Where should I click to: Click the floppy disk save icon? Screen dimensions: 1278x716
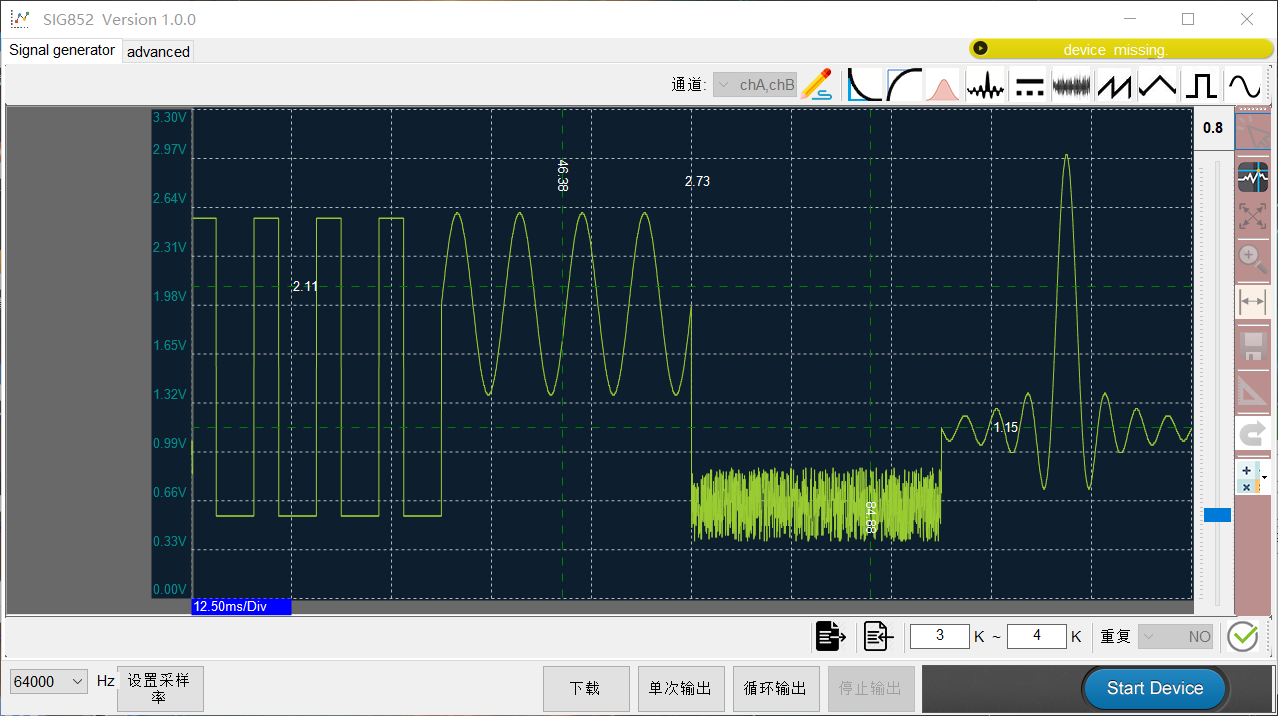click(1253, 347)
